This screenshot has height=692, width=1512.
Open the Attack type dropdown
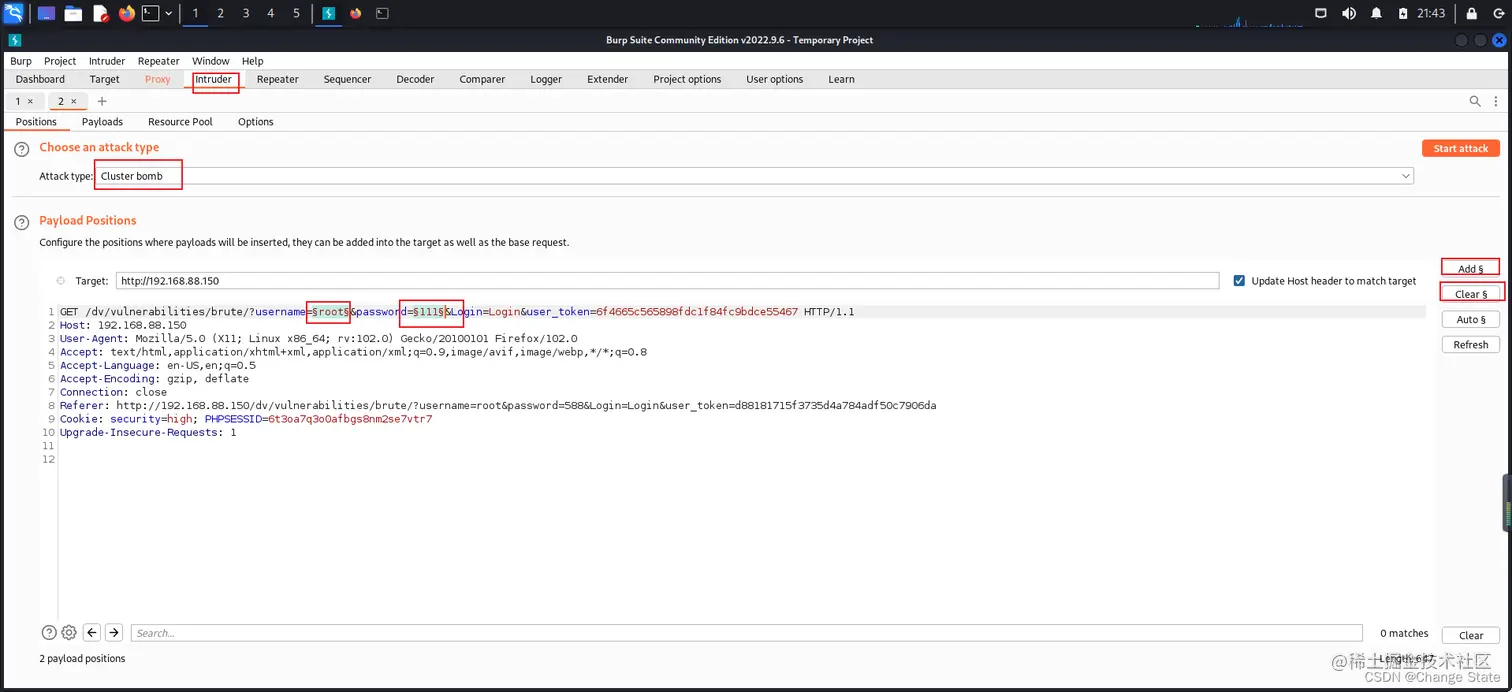point(755,176)
